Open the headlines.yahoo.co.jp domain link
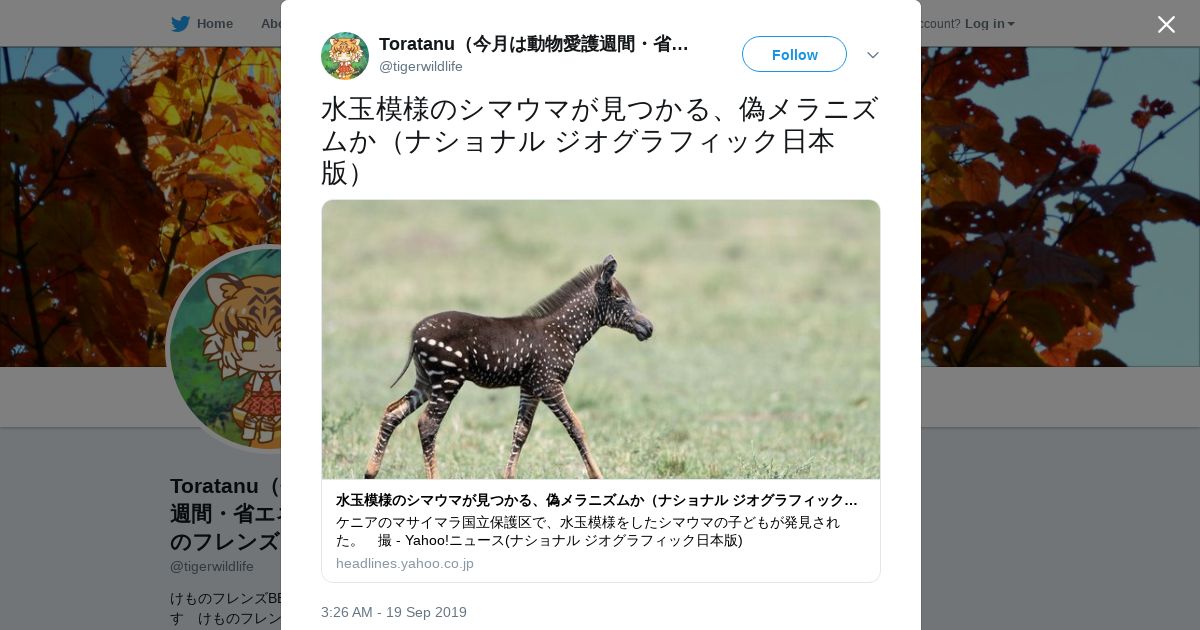 click(x=405, y=563)
